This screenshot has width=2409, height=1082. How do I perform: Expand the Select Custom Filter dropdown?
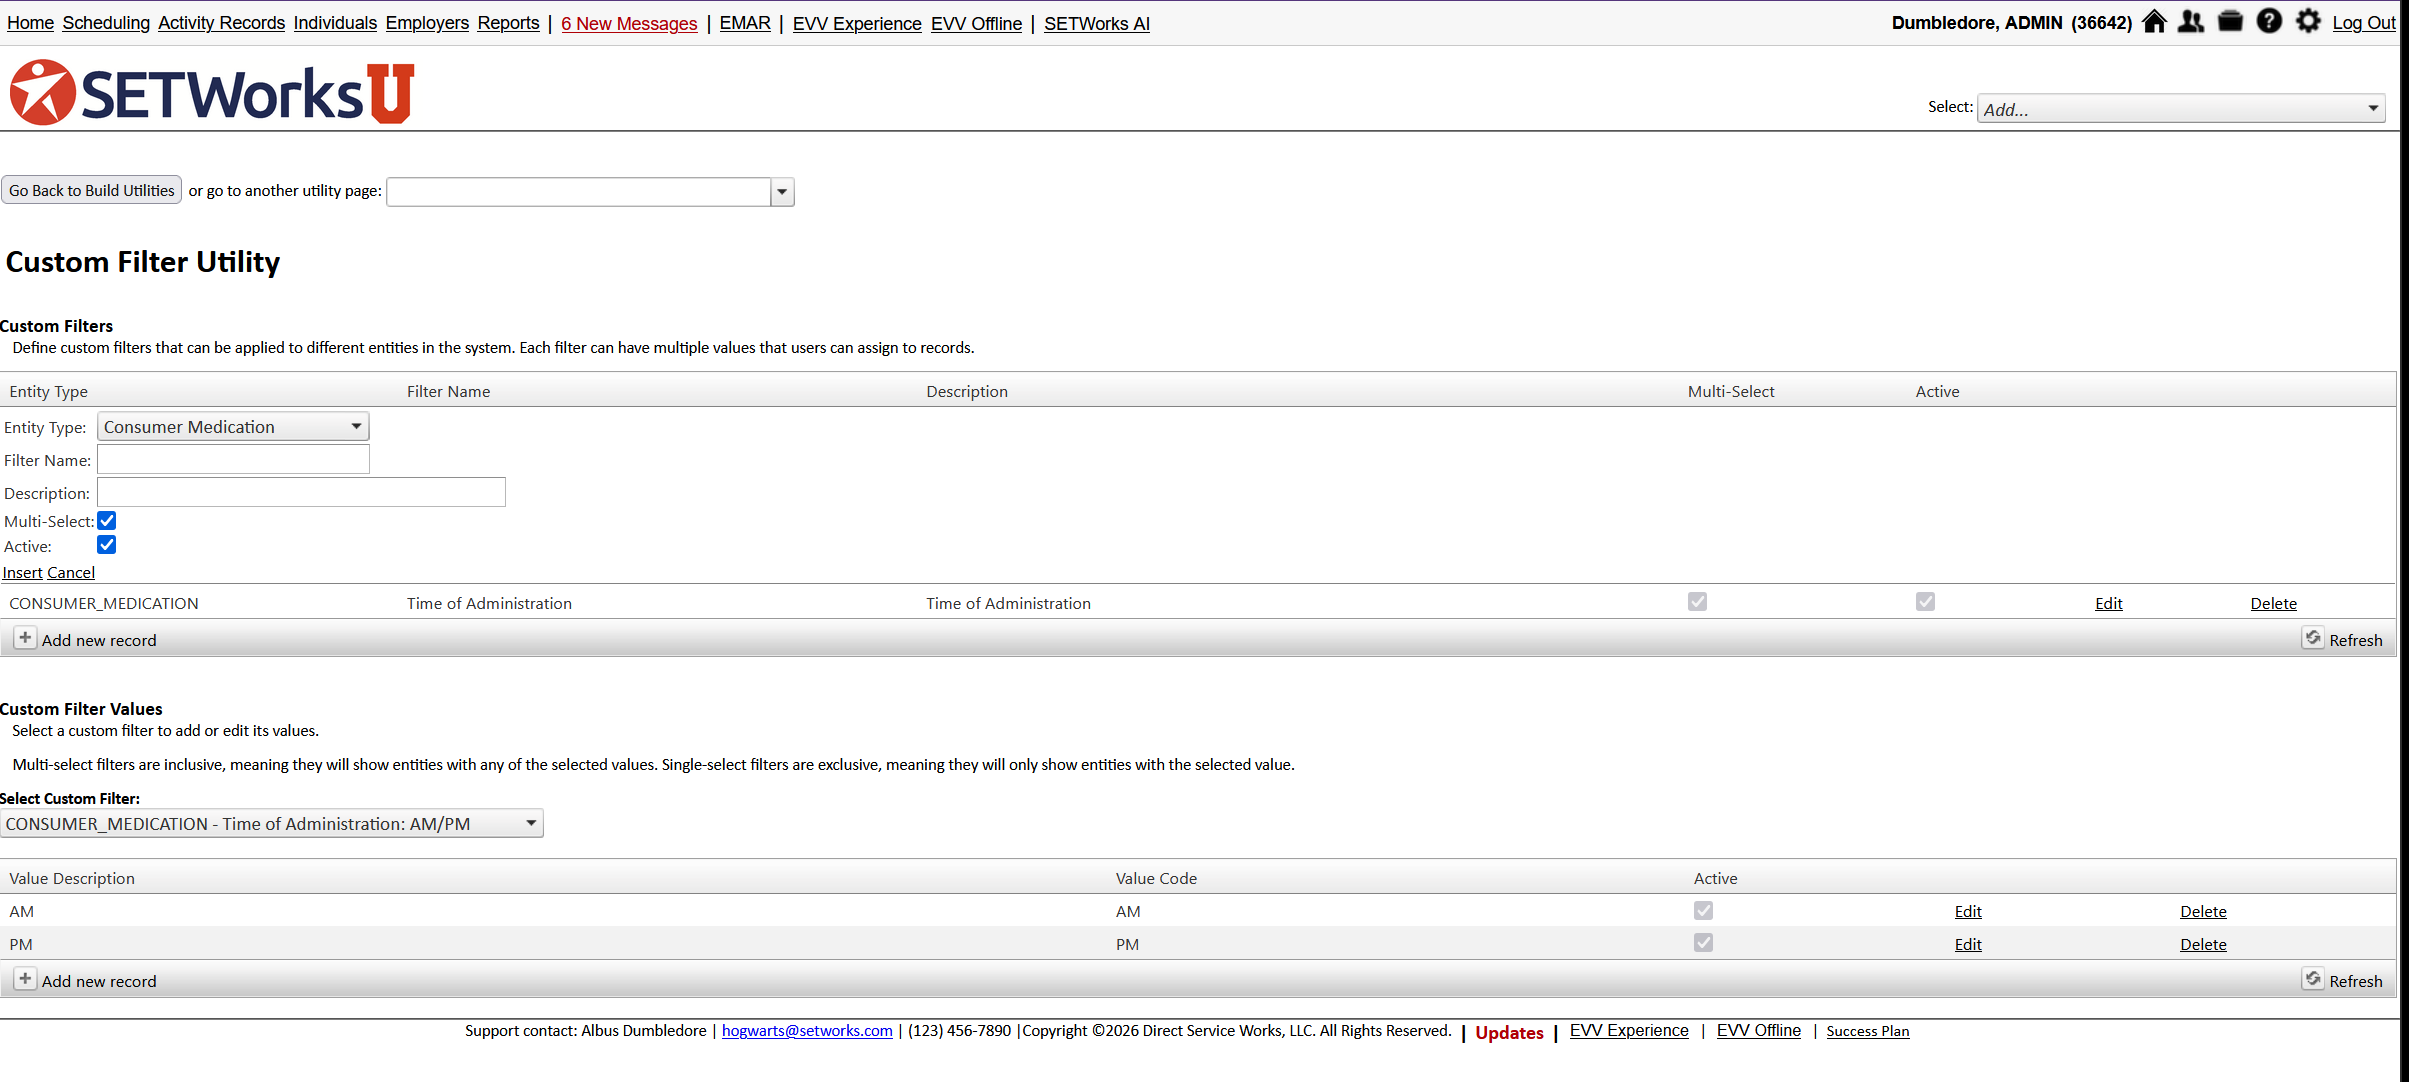271,824
